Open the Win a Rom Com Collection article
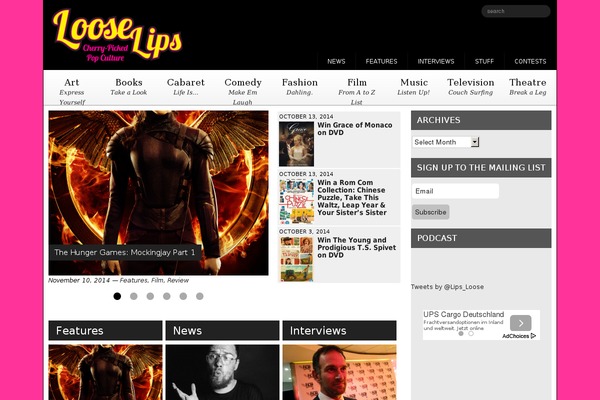The image size is (600, 400). tap(352, 198)
